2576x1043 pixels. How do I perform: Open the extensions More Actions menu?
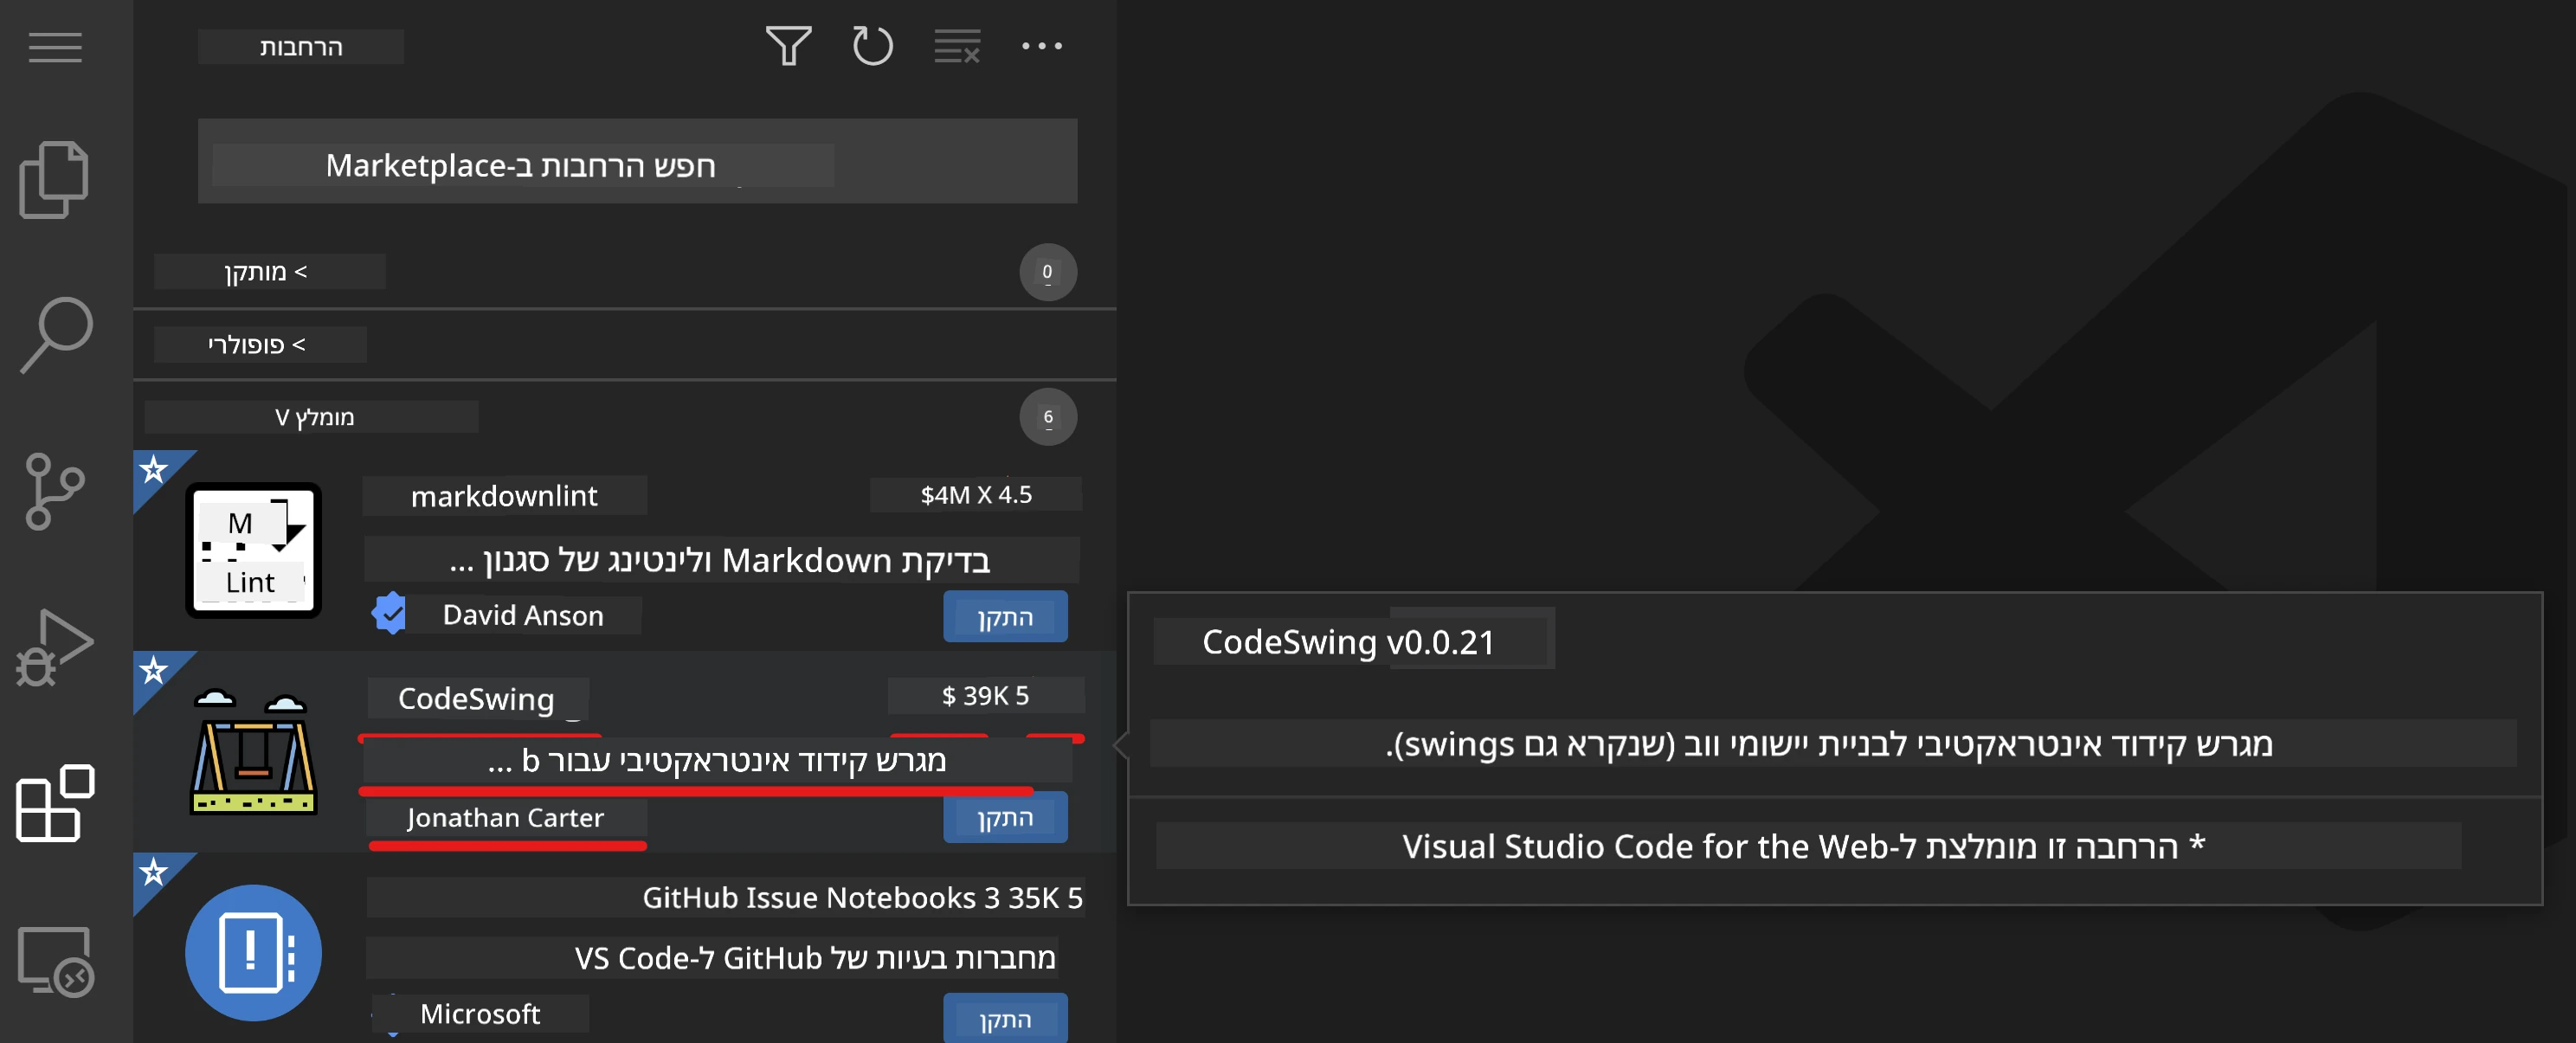(x=1042, y=46)
